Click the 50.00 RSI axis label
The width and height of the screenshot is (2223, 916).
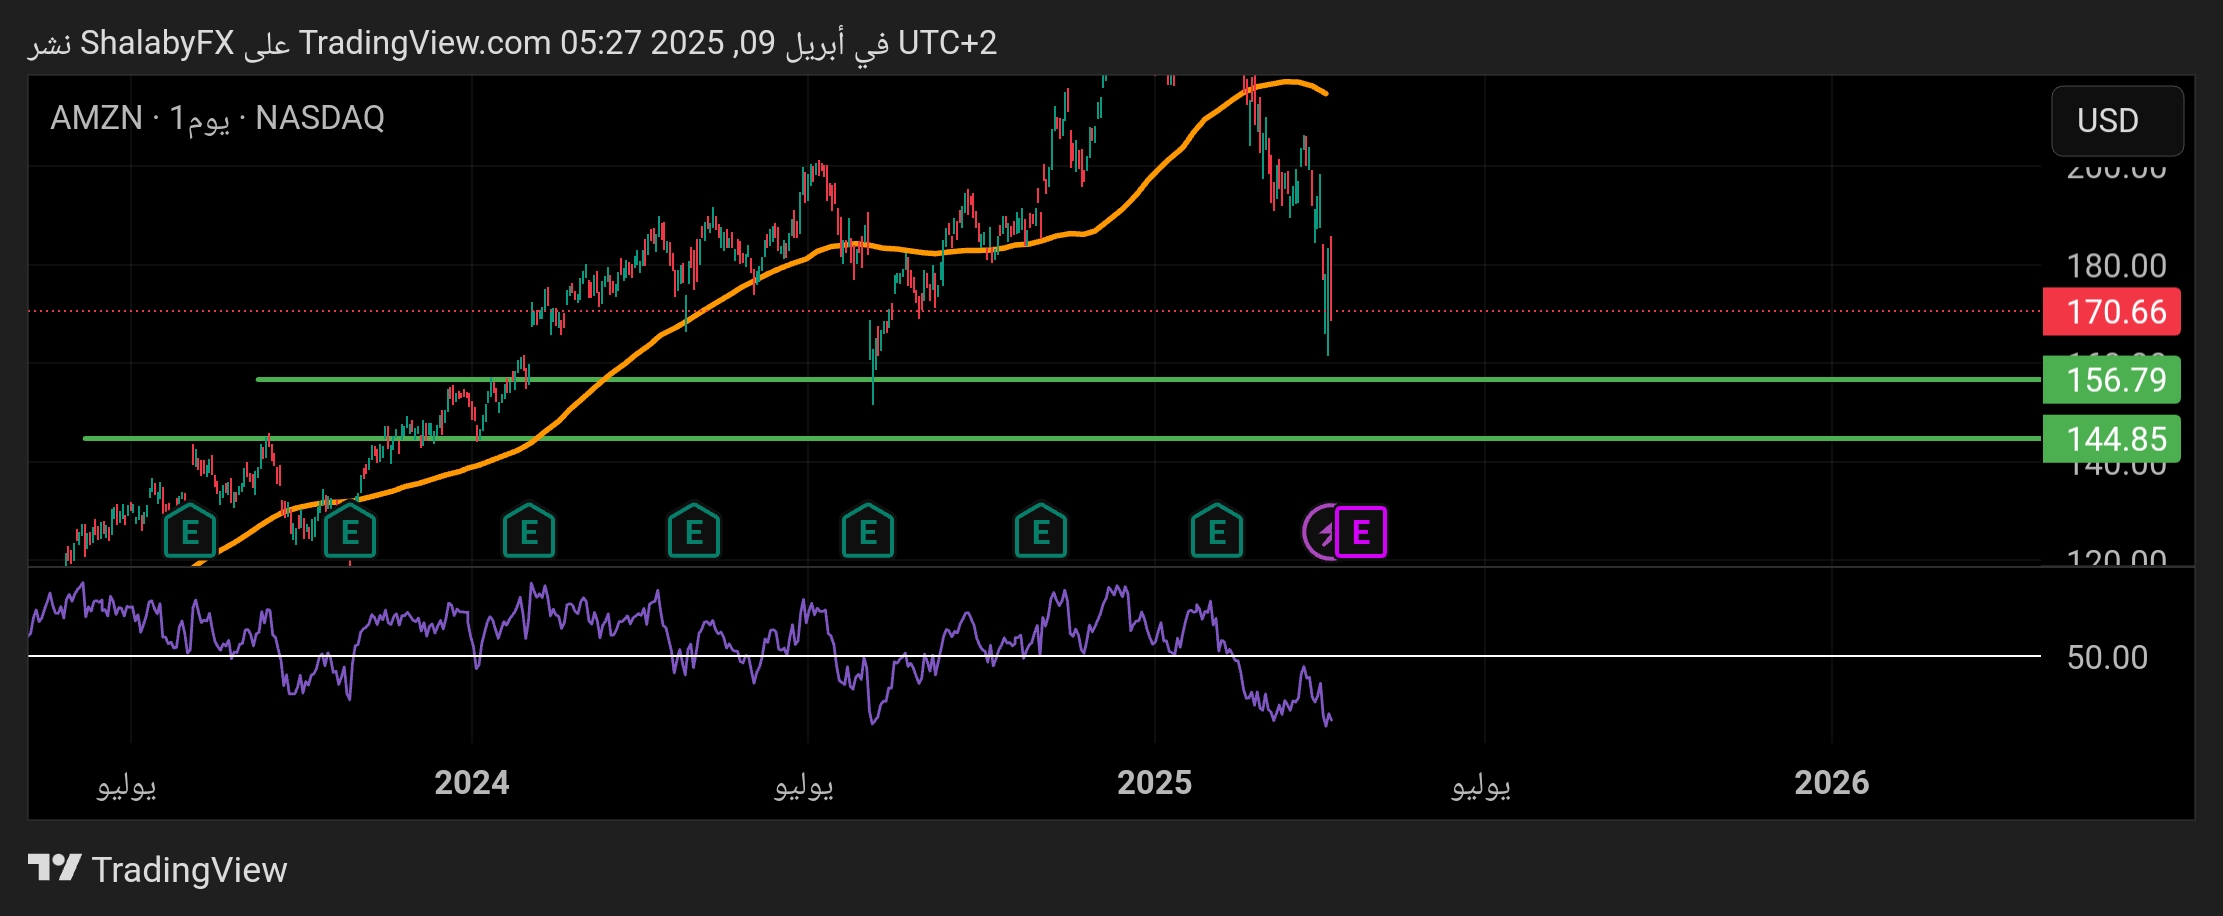(2107, 657)
